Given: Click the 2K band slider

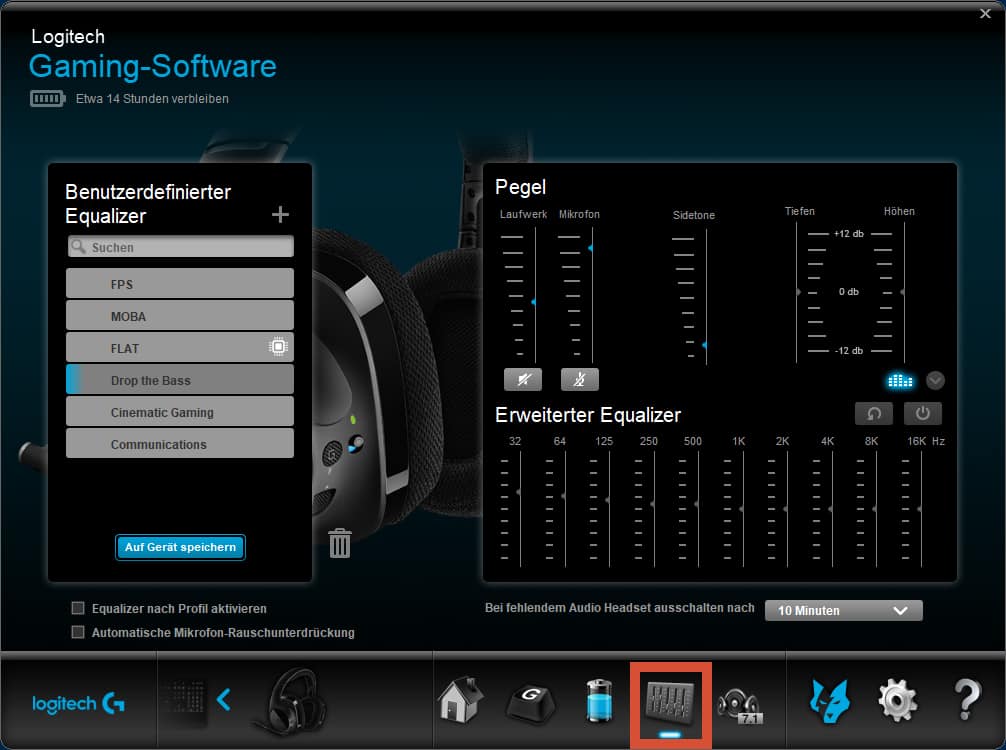Looking at the screenshot, I should click(787, 509).
